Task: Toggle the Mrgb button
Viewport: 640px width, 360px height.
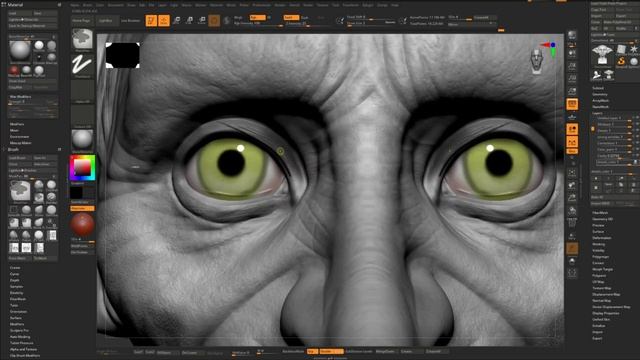Action: (x=239, y=18)
